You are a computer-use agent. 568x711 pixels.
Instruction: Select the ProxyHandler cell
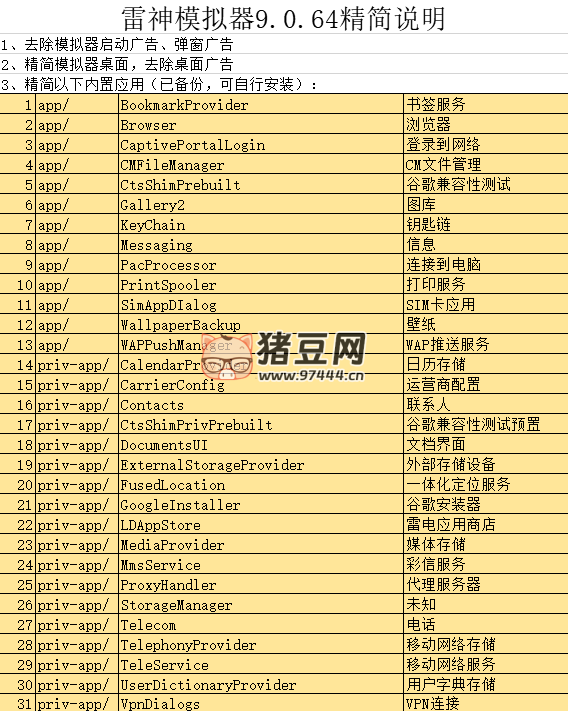261,584
